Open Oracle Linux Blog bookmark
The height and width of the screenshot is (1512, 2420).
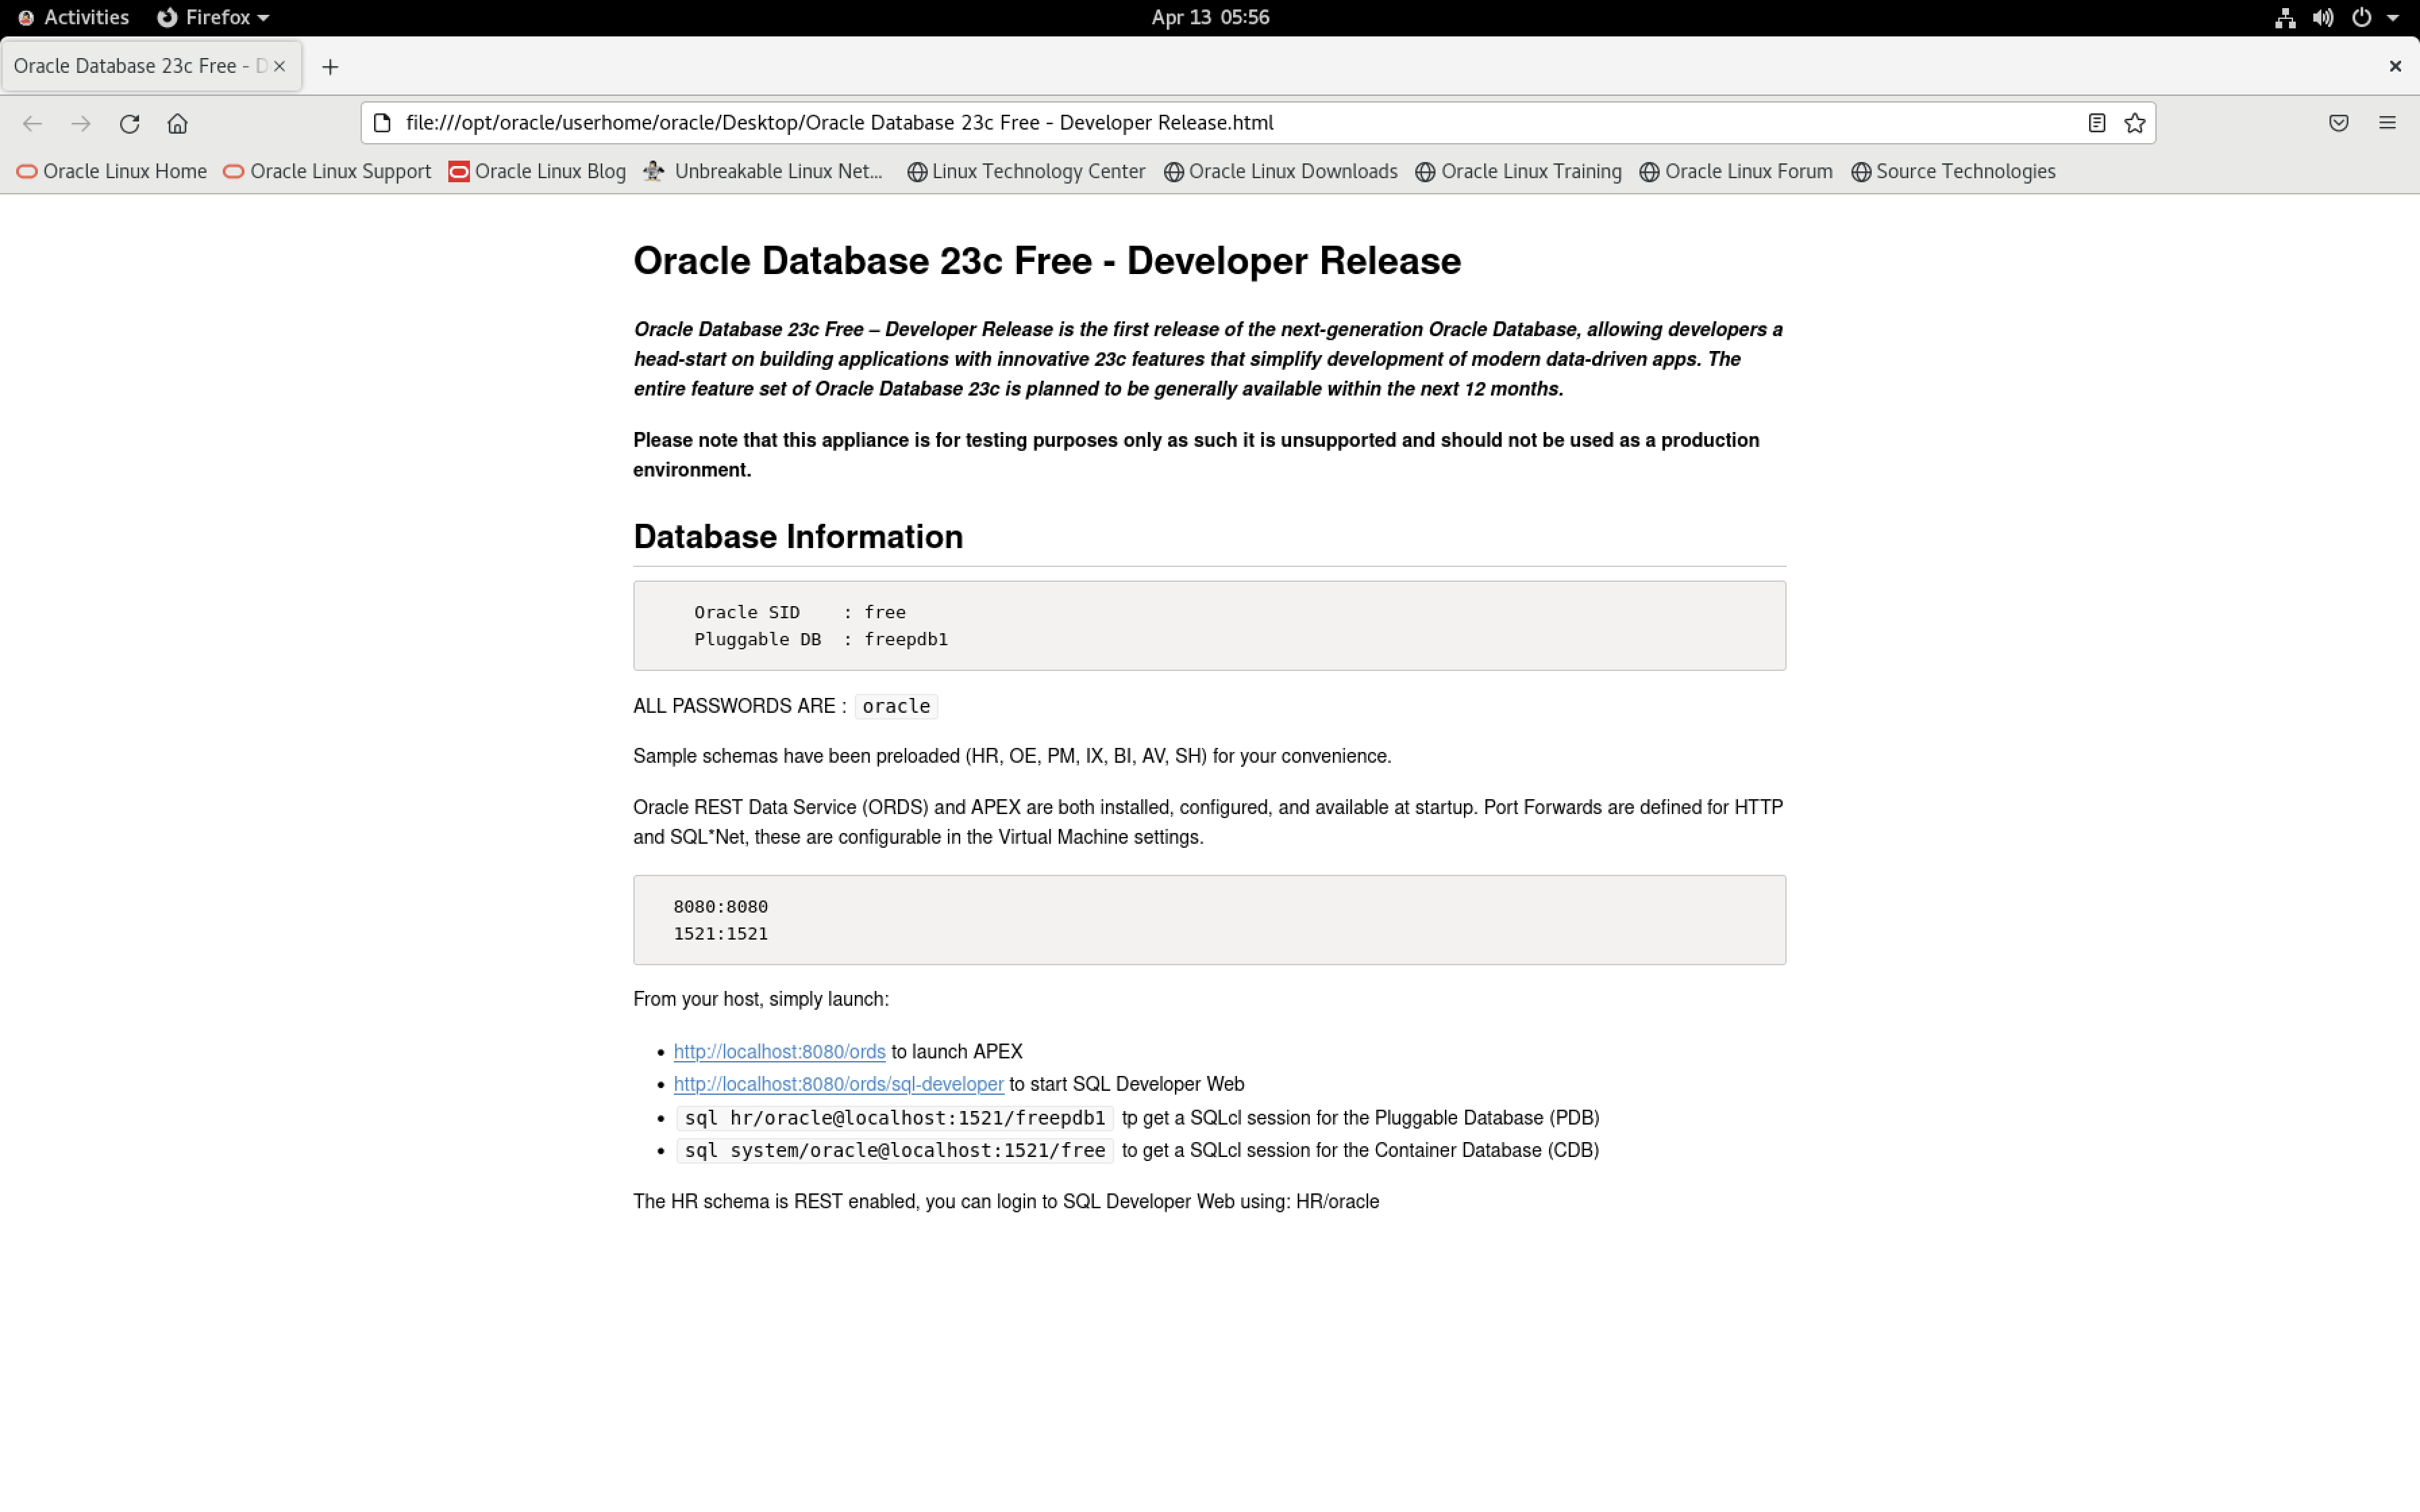coord(537,171)
